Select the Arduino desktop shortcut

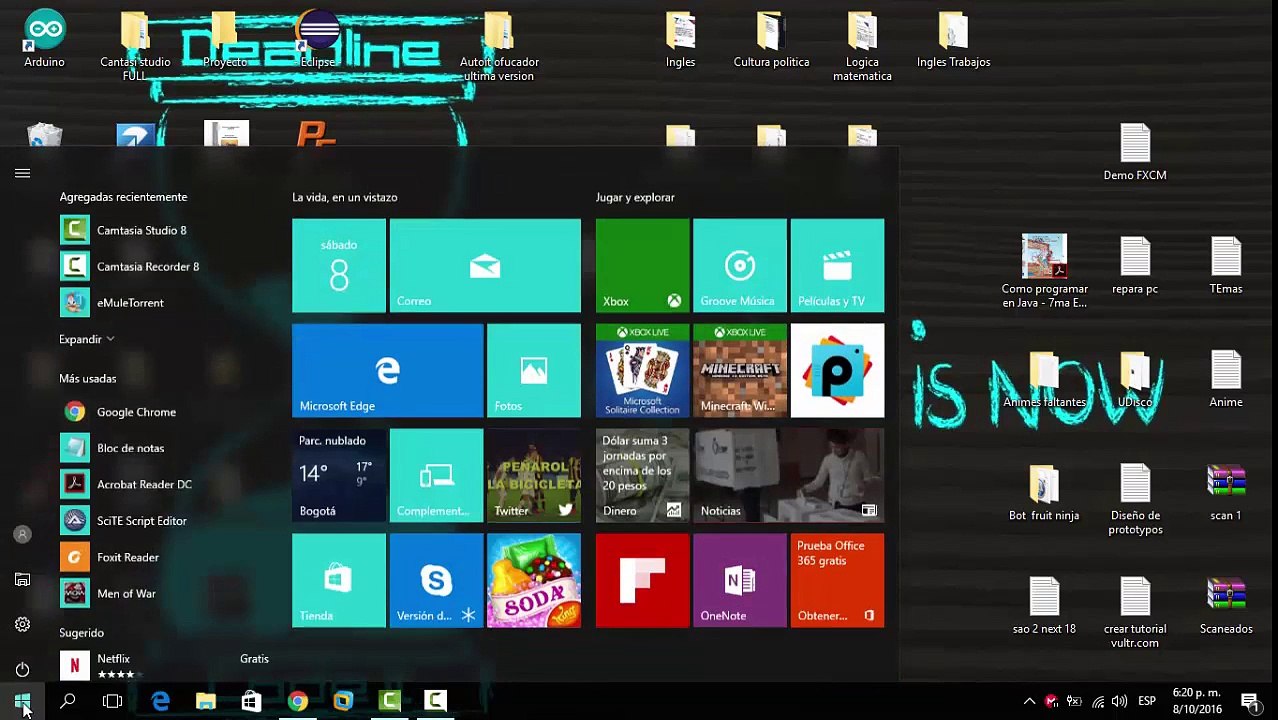44,41
